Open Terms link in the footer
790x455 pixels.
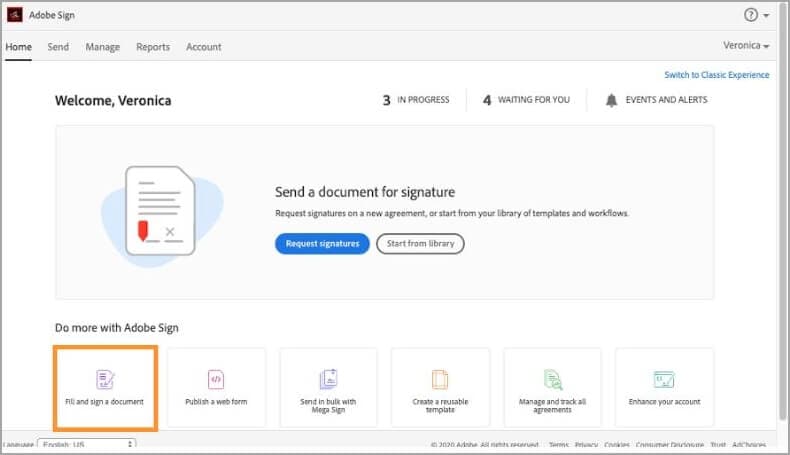tap(558, 445)
